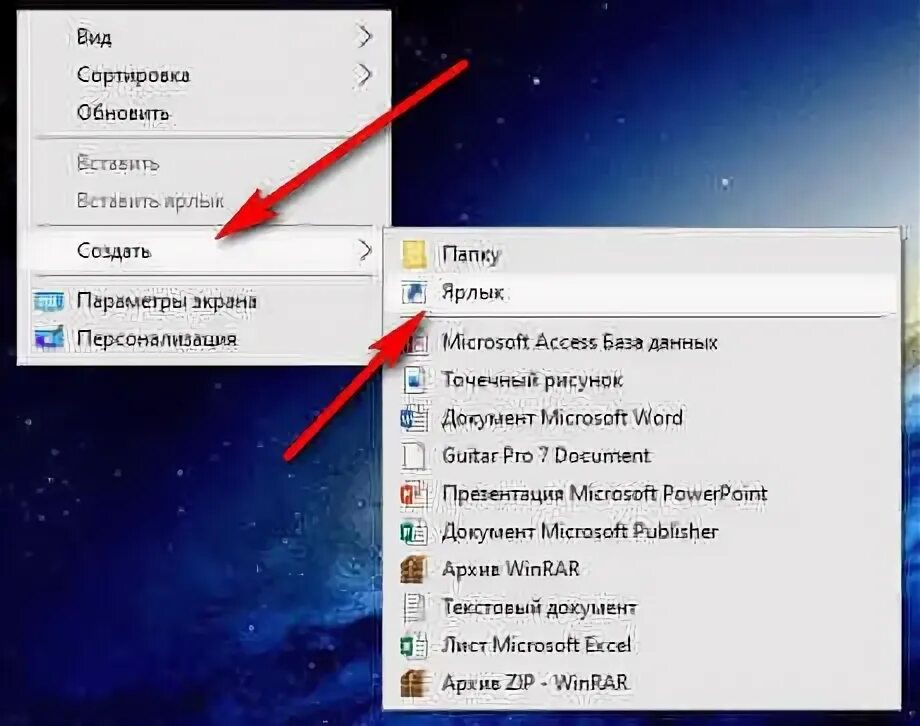
Task: Select Guitar Pro 7 Document entry
Action: 642,455
